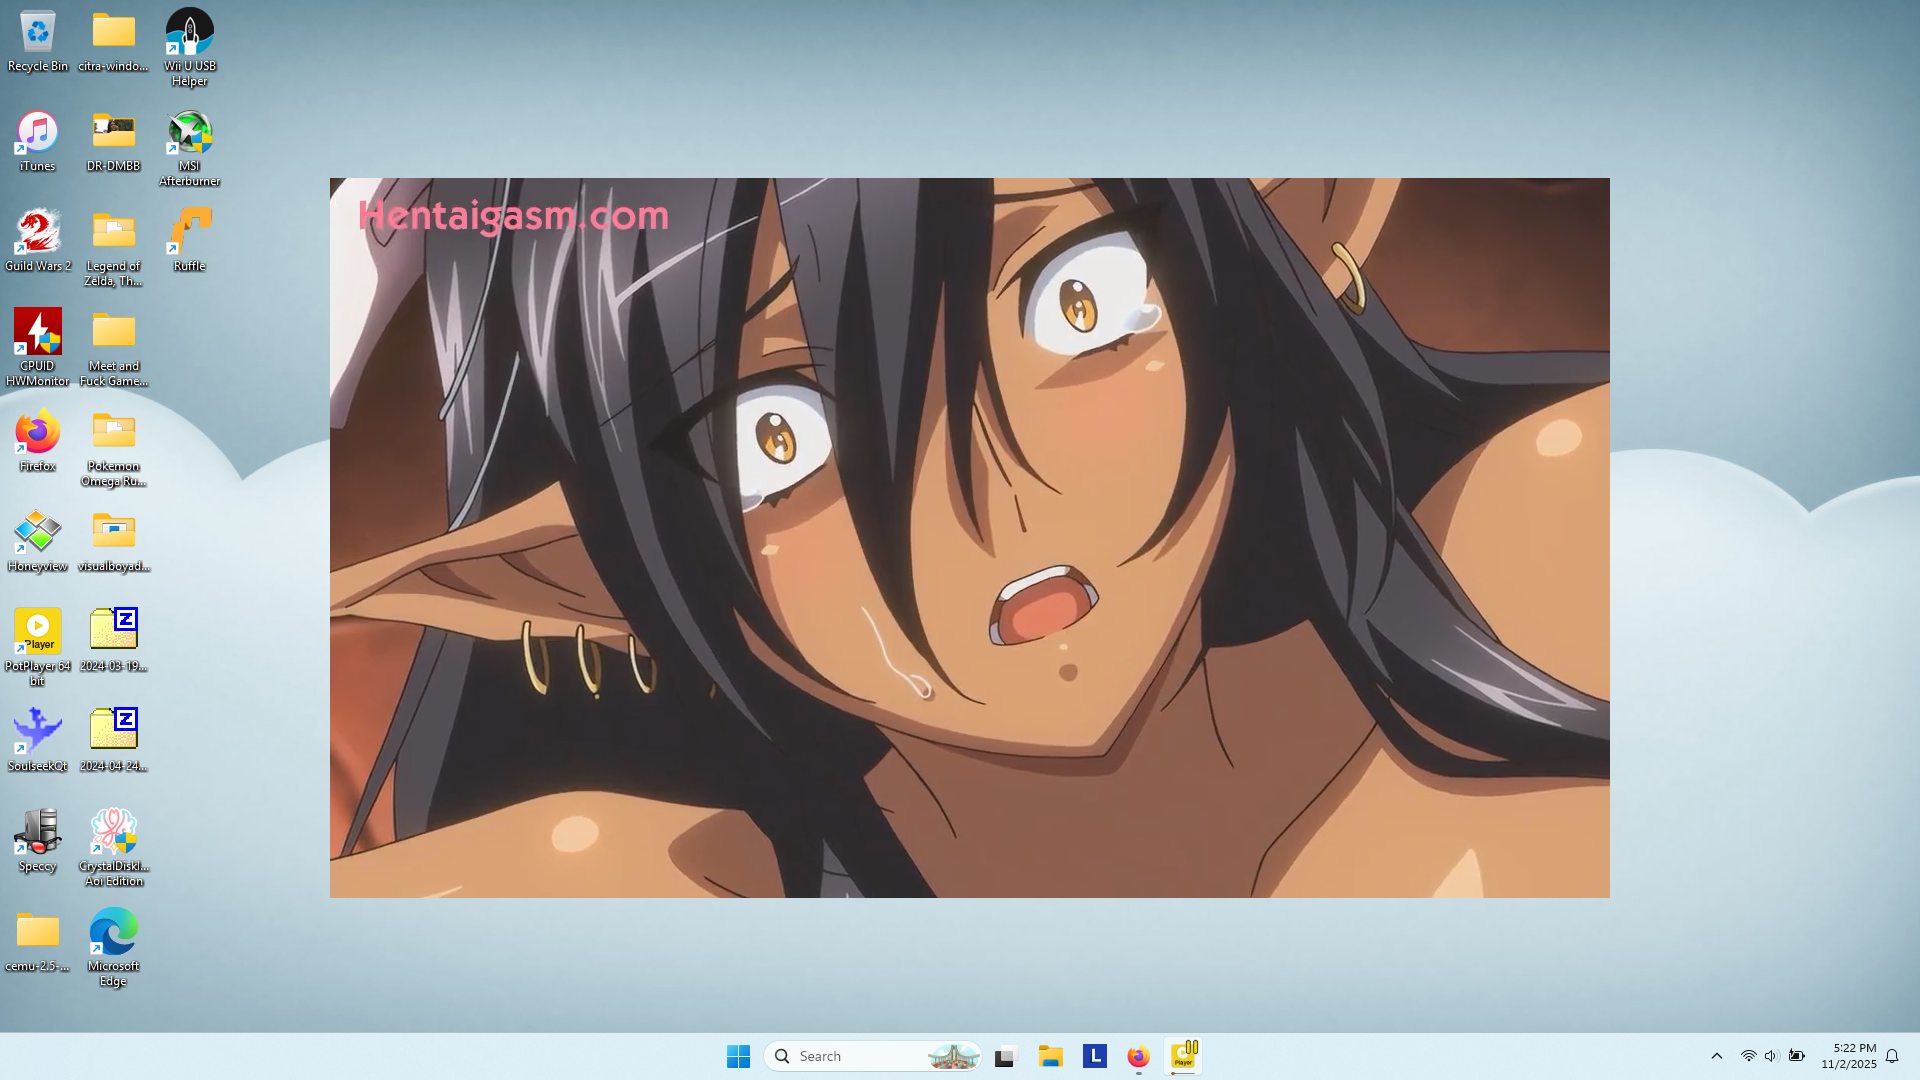Screen dimensions: 1920x1080
Task: Click the volume speaker tray icon
Action: tap(1771, 1056)
